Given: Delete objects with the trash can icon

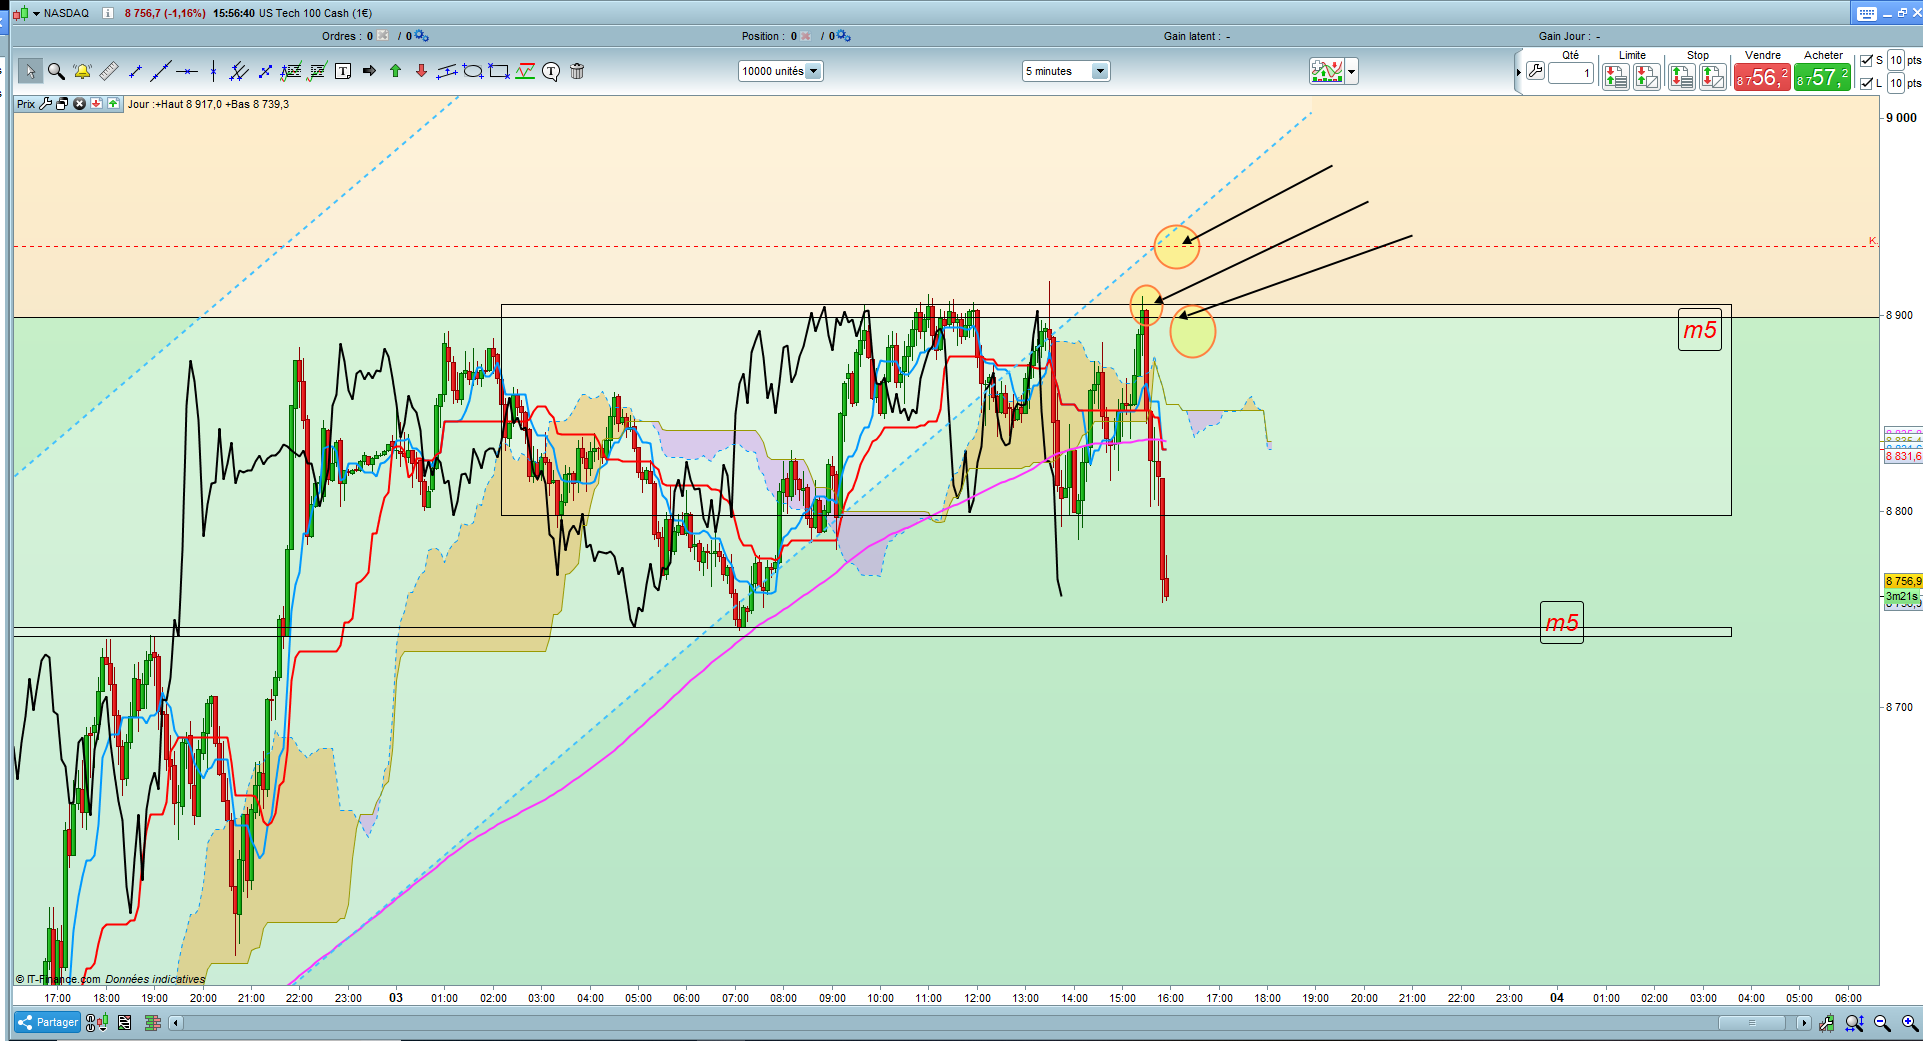Looking at the screenshot, I should [x=577, y=71].
